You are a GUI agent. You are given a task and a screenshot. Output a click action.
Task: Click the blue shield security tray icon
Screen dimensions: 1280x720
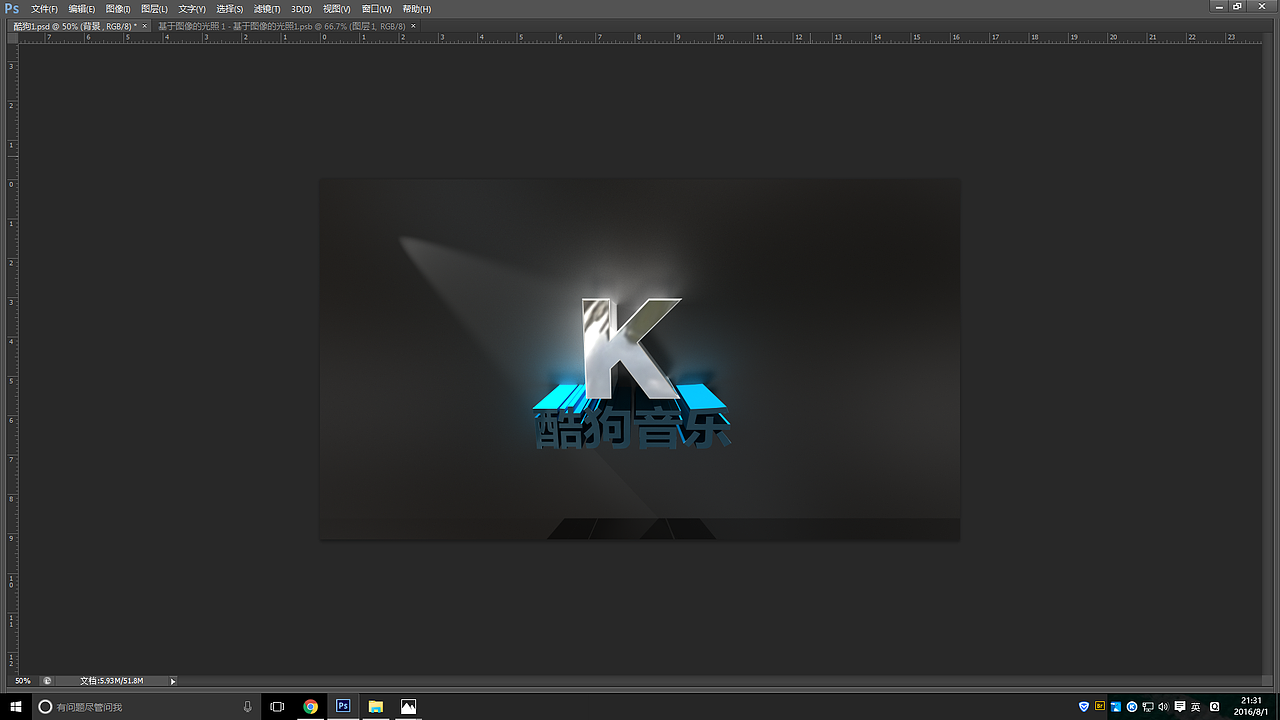tap(1084, 706)
